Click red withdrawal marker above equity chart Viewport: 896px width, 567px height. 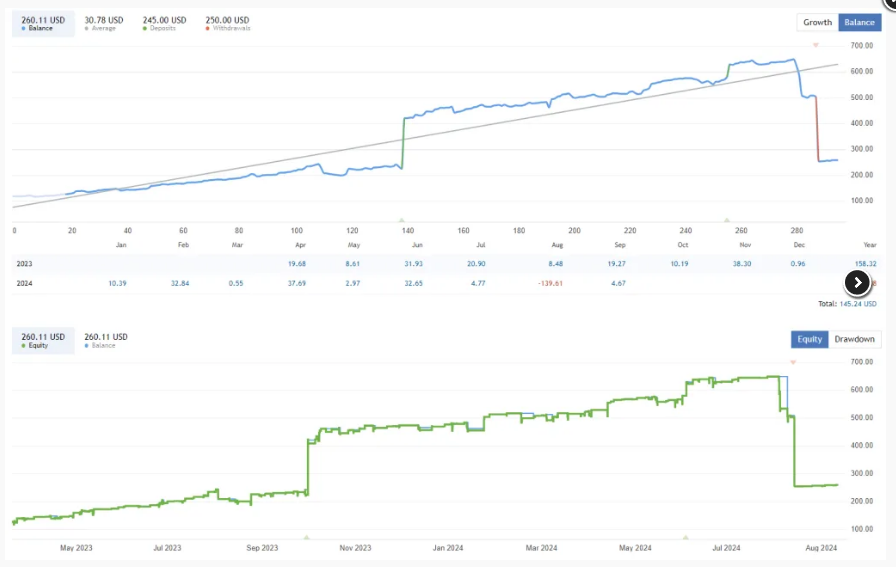tap(793, 362)
